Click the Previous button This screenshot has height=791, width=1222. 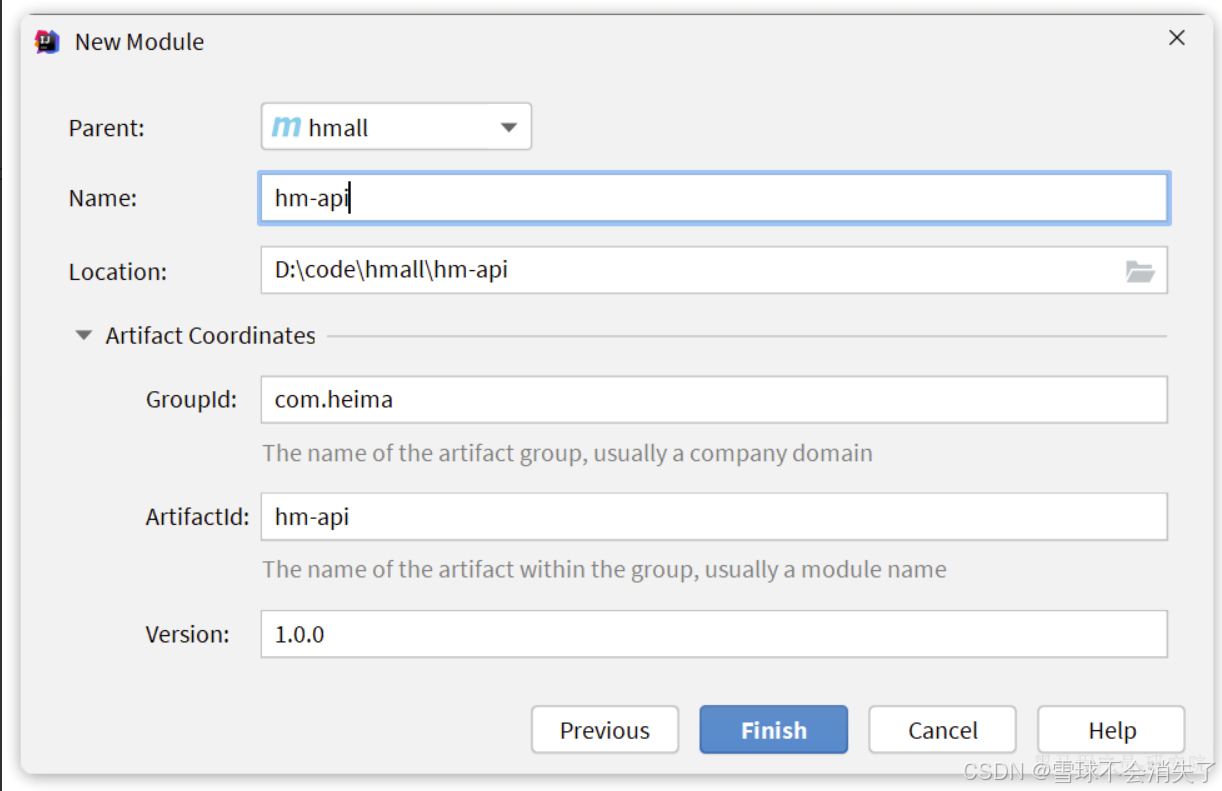(604, 730)
